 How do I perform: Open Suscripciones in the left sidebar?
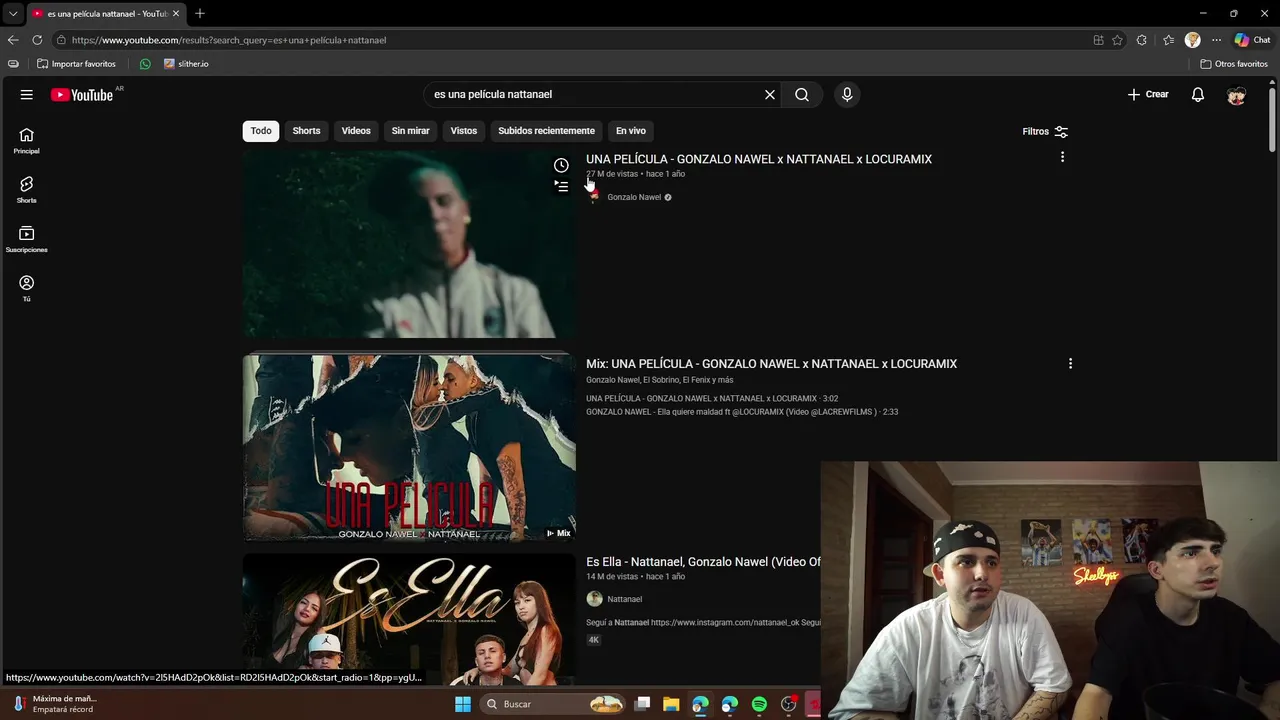(27, 240)
